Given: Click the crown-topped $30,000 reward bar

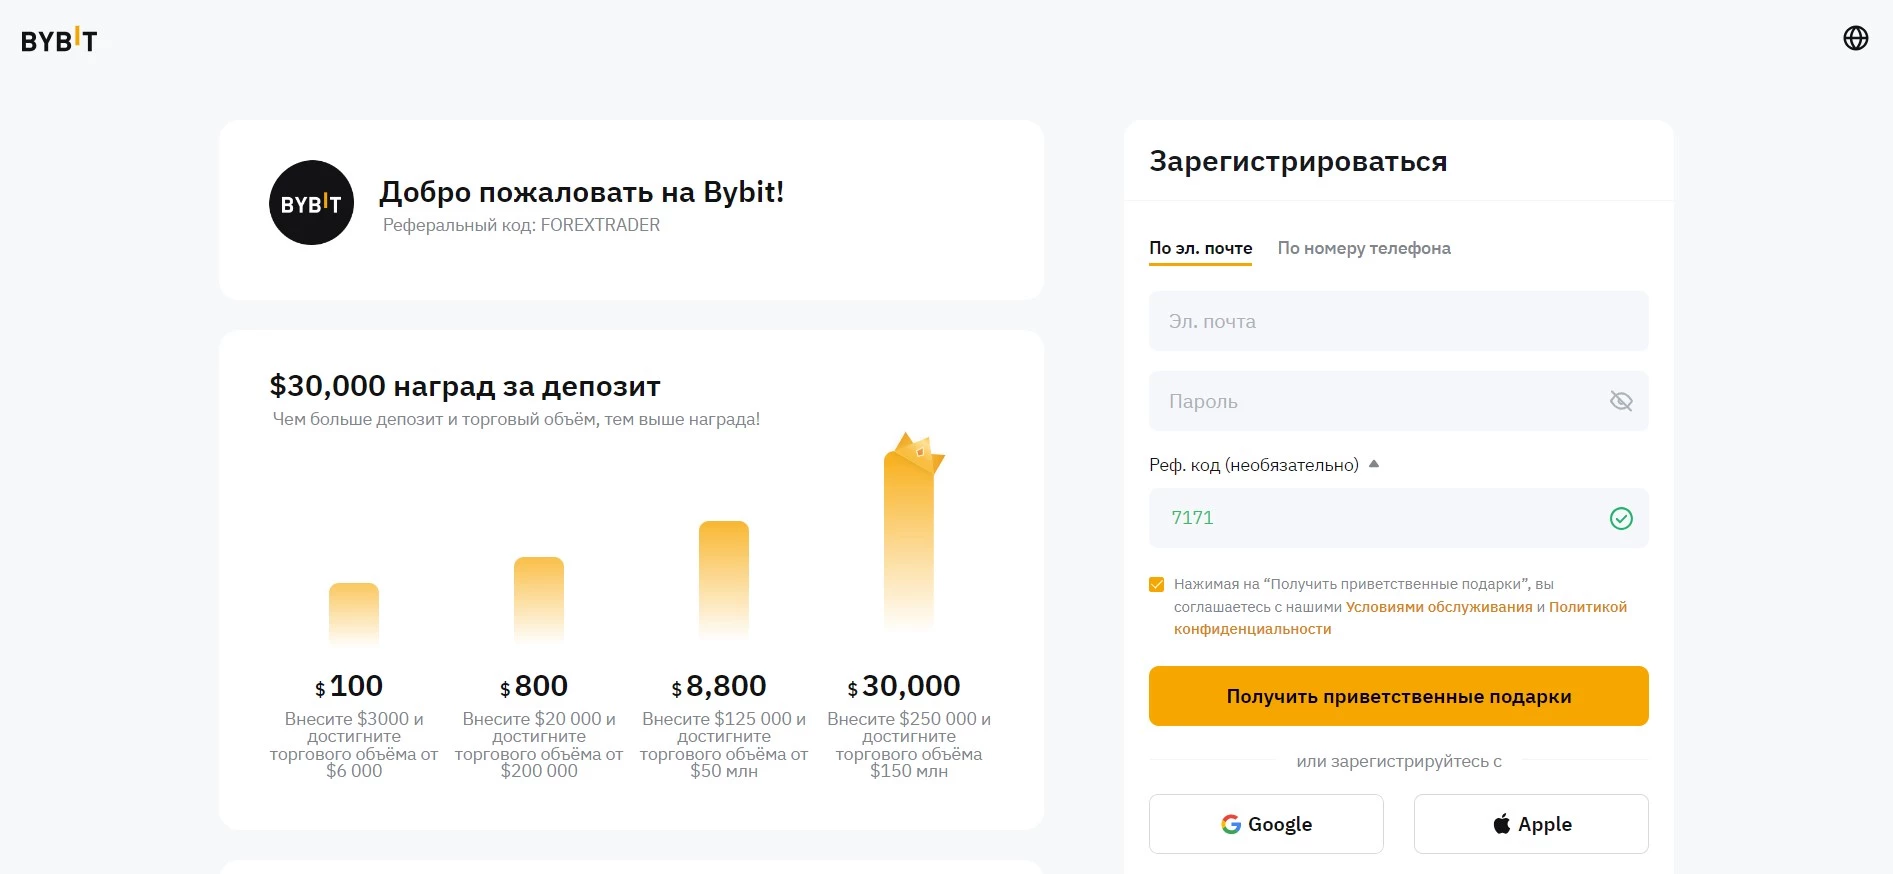Looking at the screenshot, I should click(908, 540).
